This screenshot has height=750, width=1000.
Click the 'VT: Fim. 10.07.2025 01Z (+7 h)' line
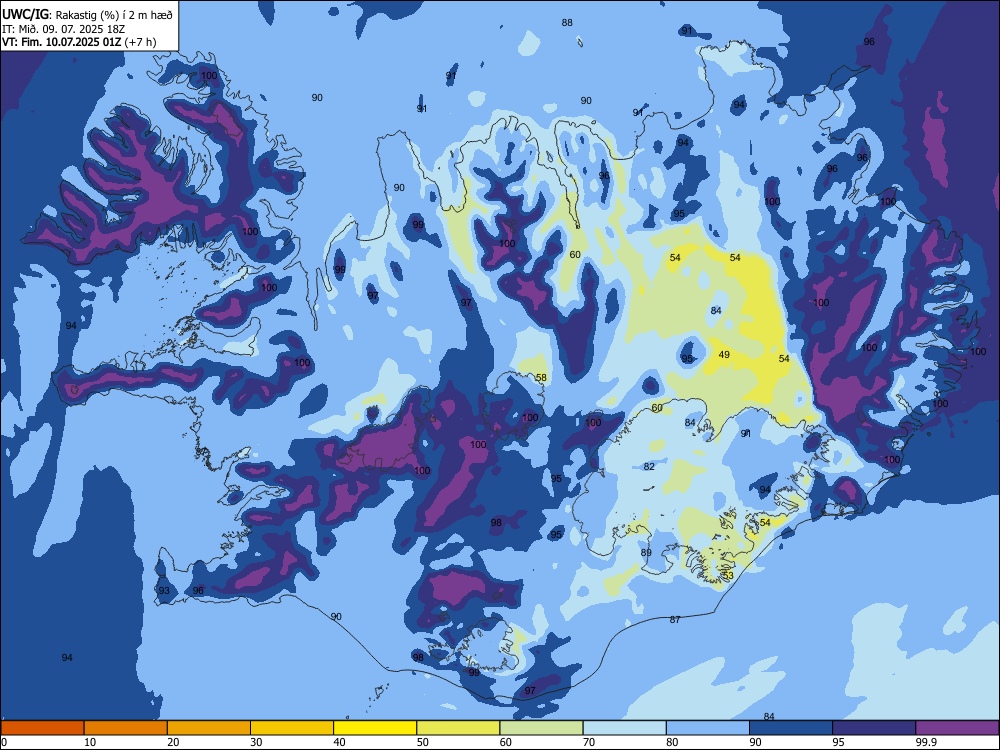pos(78,42)
